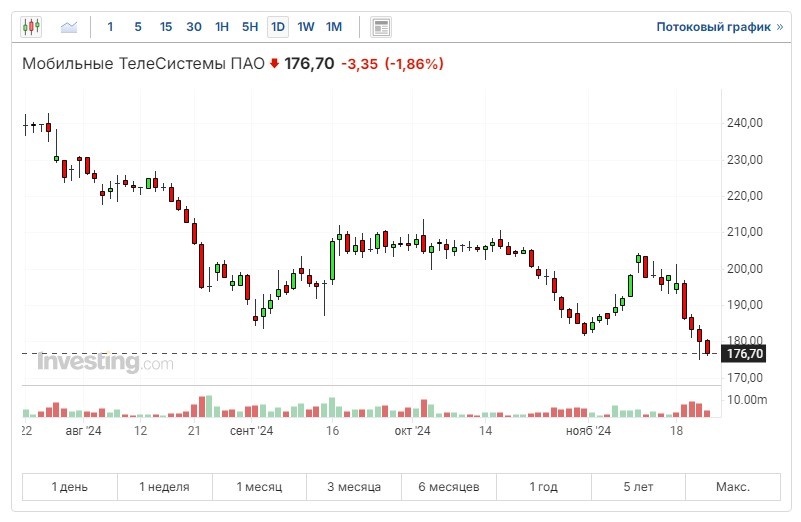
Task: Select the 1W interval
Action: (305, 27)
